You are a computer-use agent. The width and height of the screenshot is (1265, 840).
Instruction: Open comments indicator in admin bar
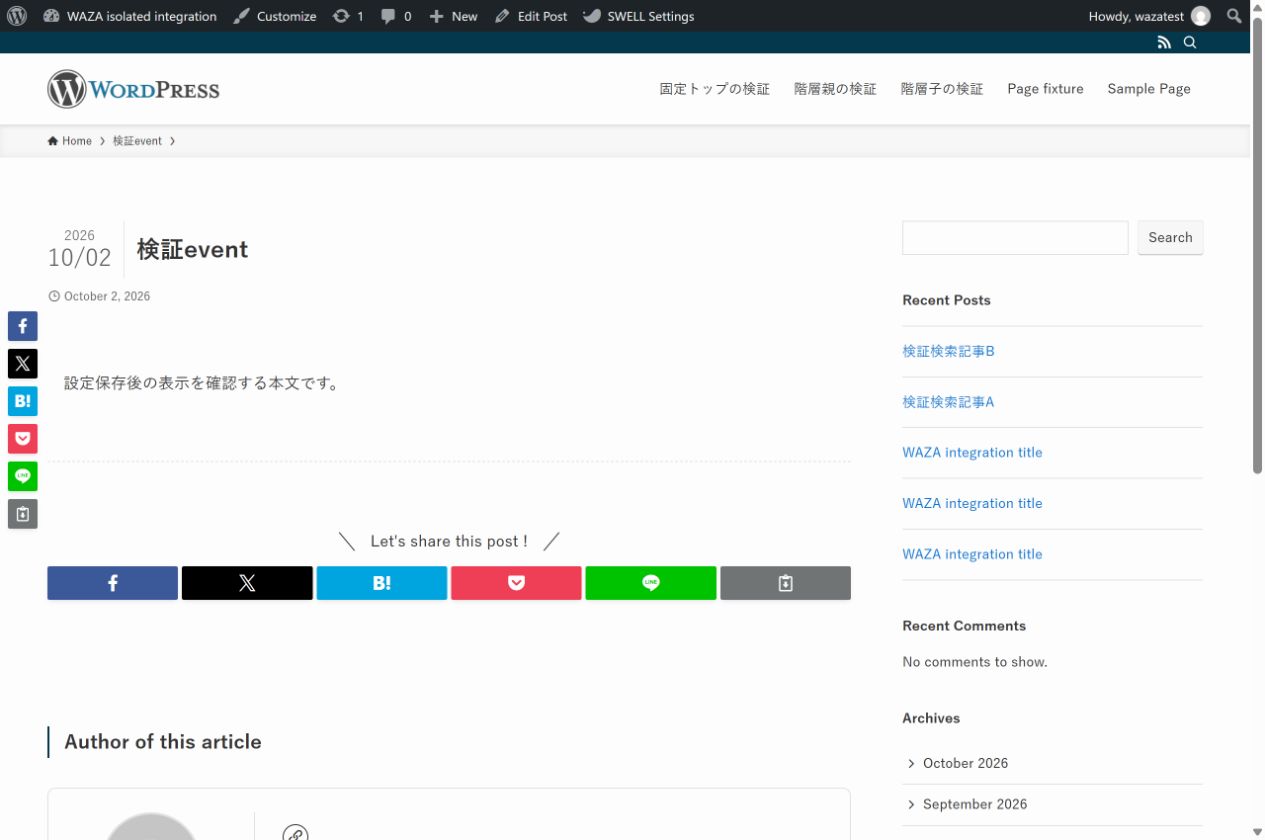tap(396, 16)
